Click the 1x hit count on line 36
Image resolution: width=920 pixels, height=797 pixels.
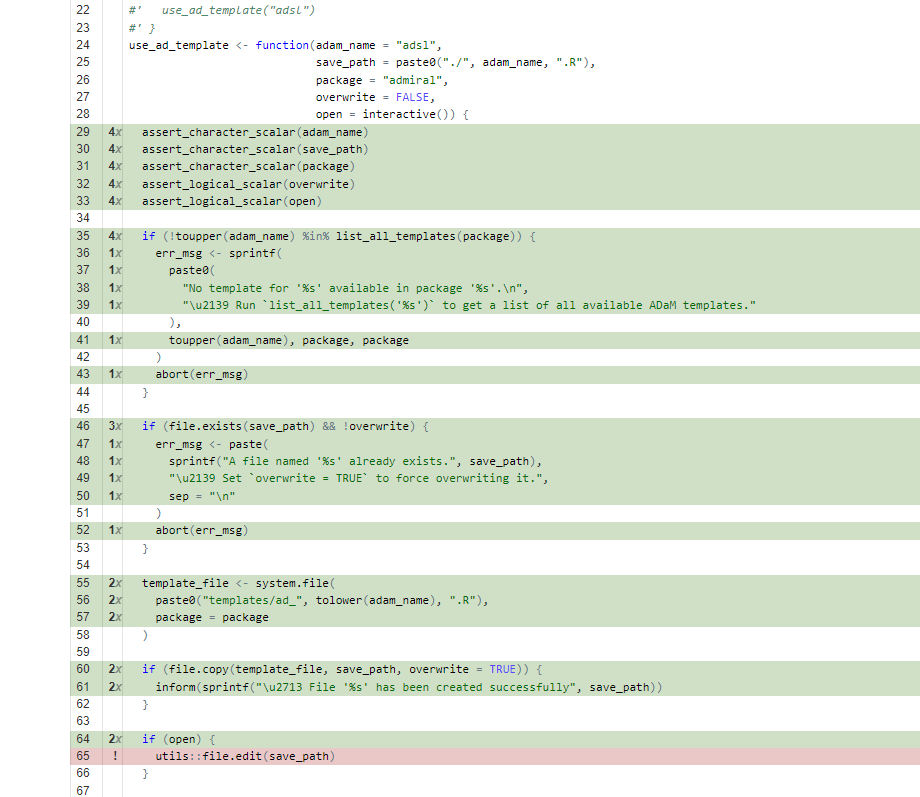tap(115, 253)
